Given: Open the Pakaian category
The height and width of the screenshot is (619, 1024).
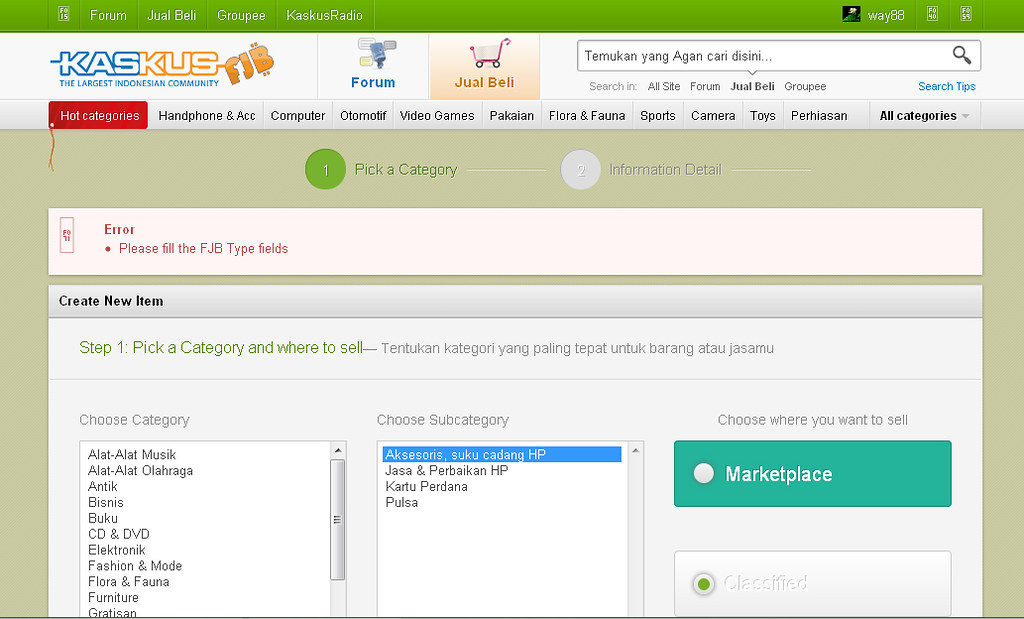Looking at the screenshot, I should [x=512, y=116].
